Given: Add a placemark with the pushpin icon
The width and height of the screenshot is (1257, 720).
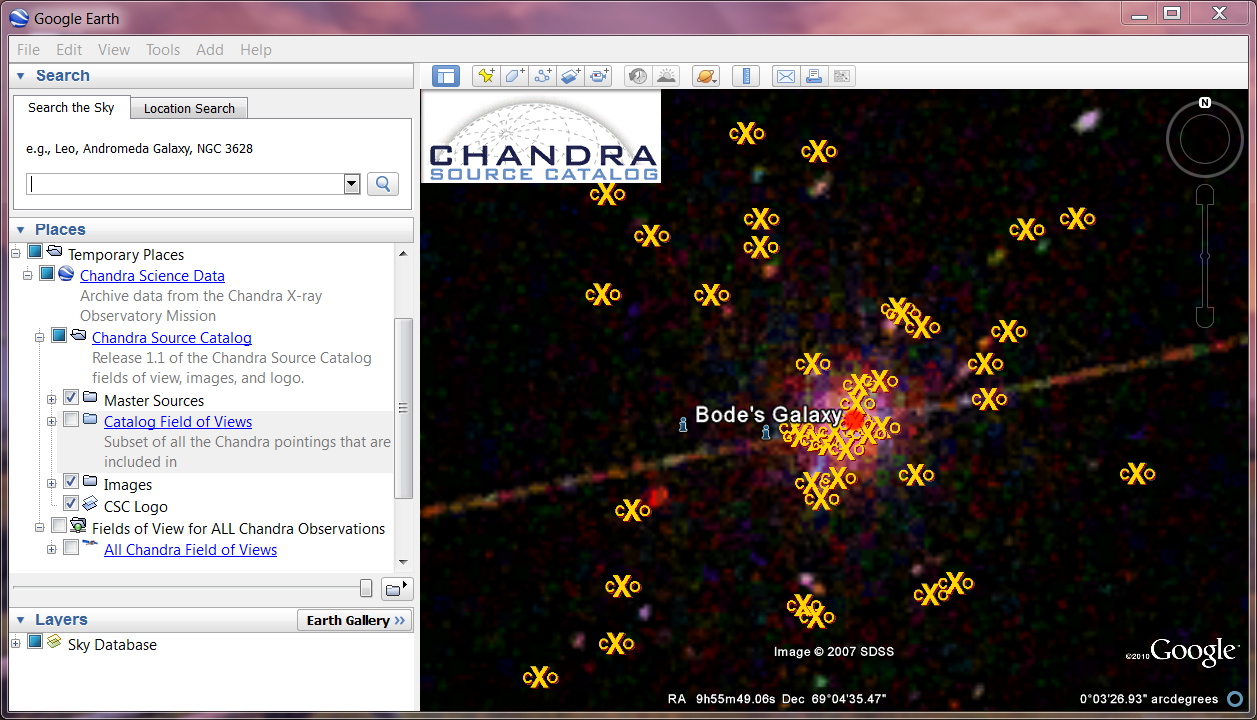Looking at the screenshot, I should 486,76.
